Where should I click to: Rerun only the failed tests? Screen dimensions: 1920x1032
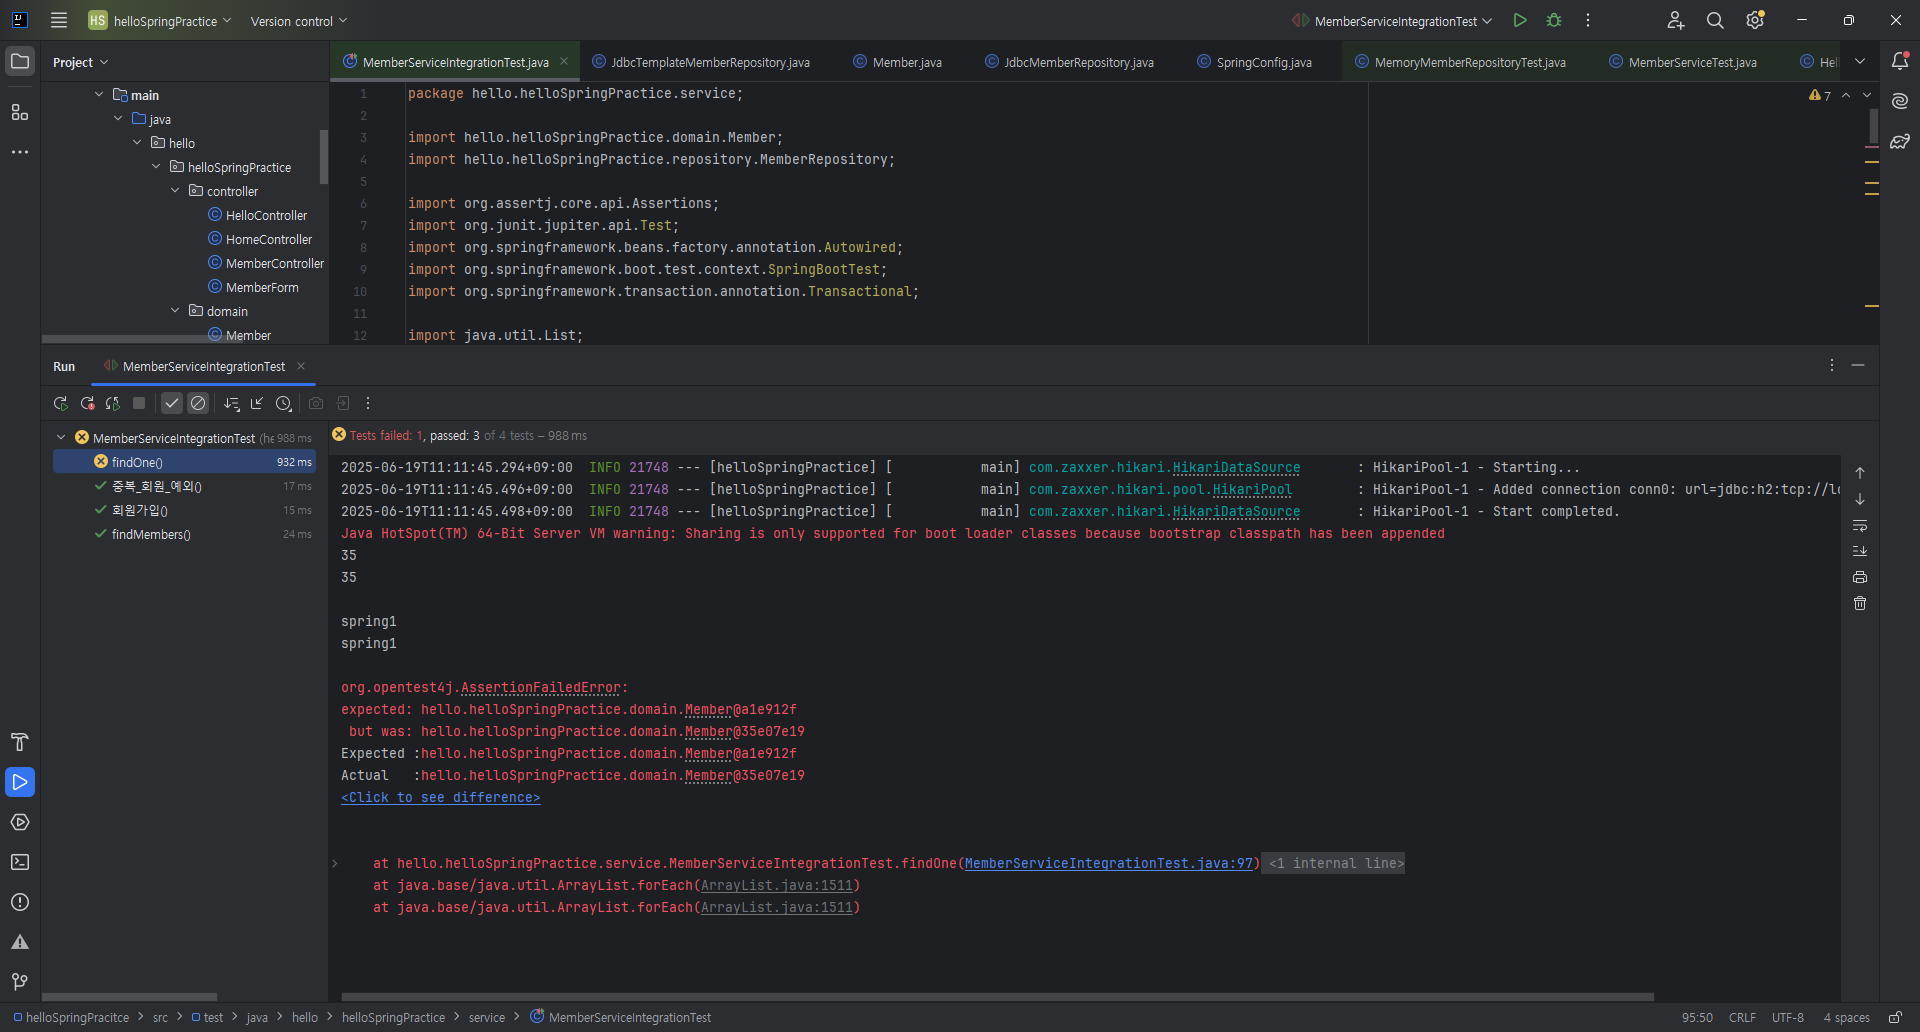87,403
